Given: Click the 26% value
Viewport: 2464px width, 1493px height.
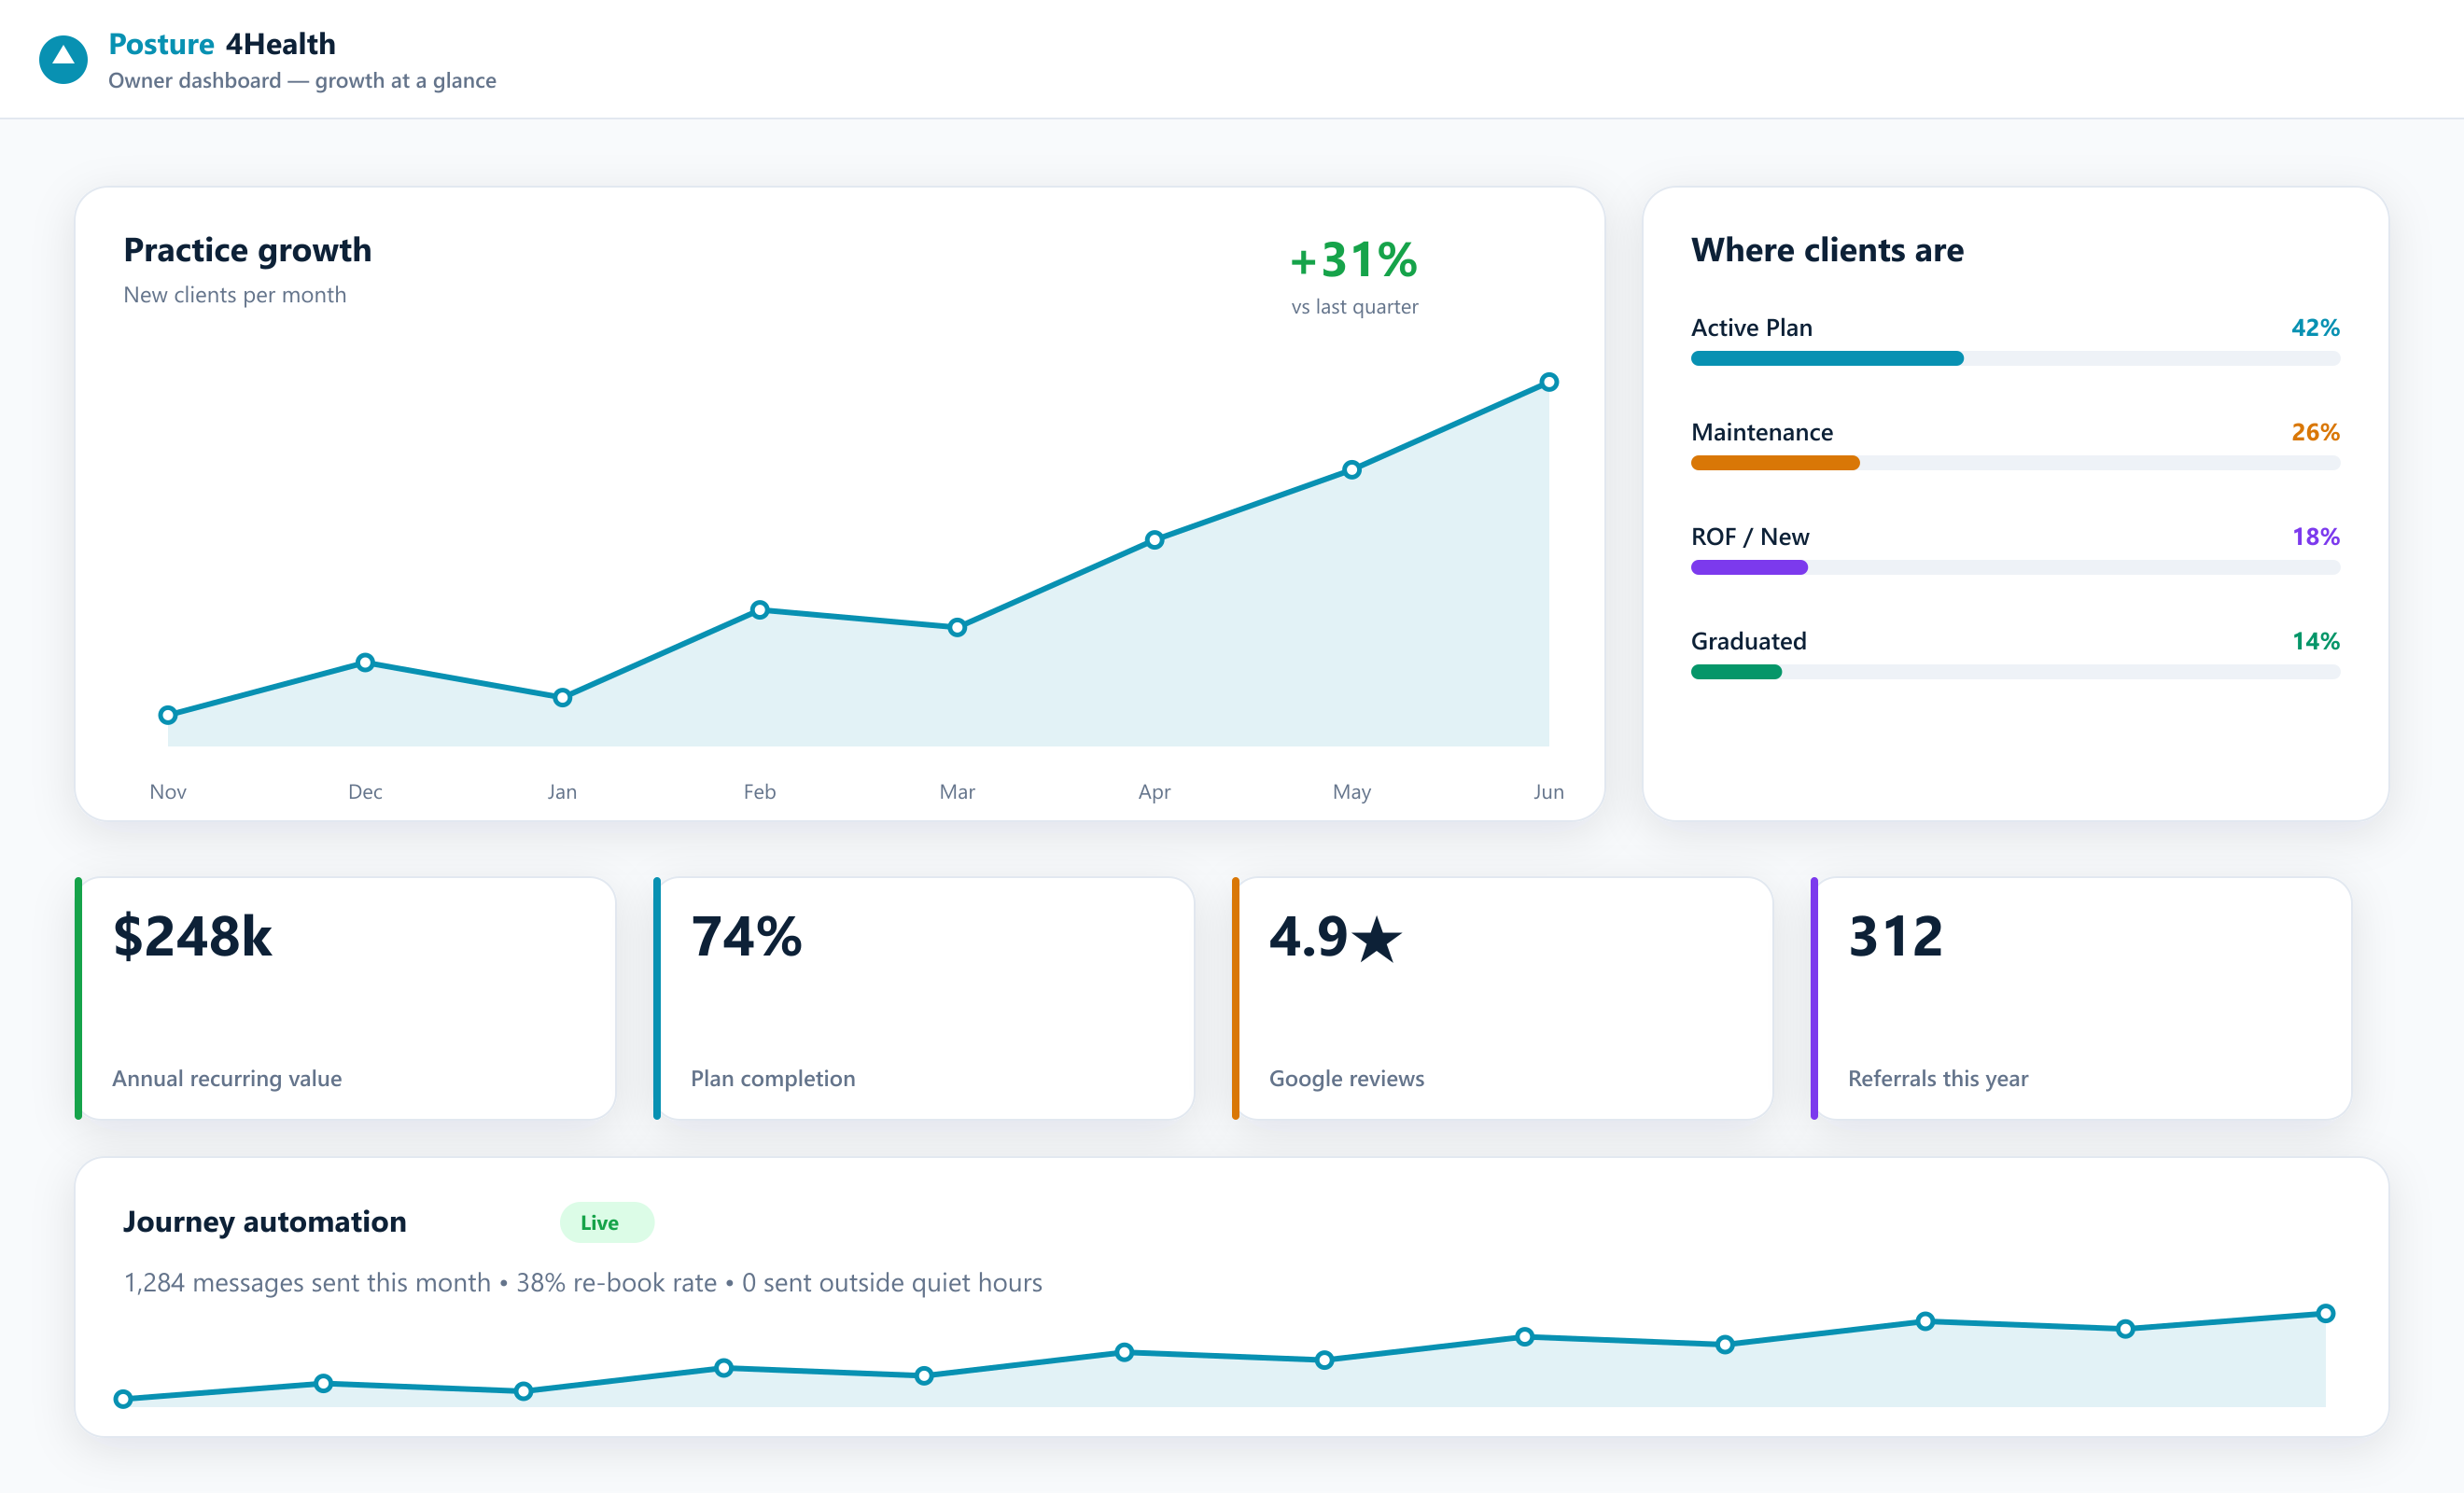Looking at the screenshot, I should coord(2315,432).
